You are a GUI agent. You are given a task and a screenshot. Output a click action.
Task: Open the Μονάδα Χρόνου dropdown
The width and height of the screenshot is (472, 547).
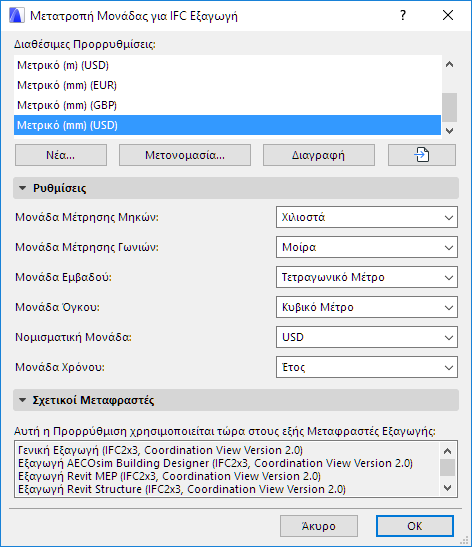coord(367,367)
